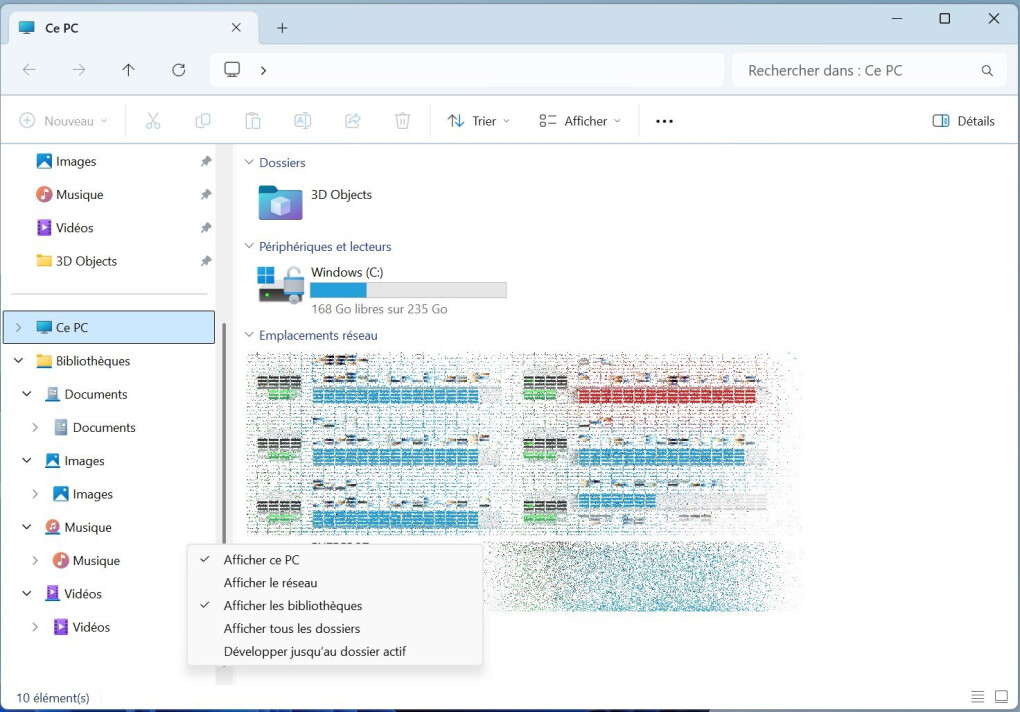Open the three-dot more options menu
This screenshot has height=712, width=1020.
click(x=664, y=121)
